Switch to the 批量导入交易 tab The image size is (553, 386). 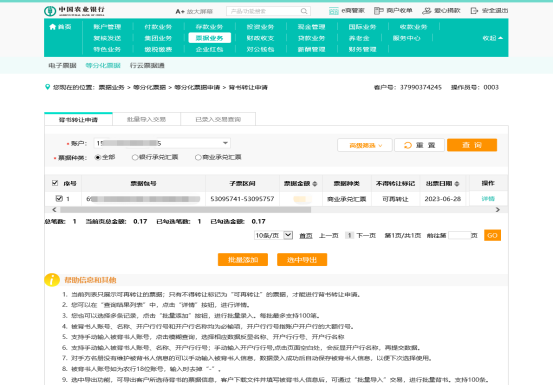[146, 119]
